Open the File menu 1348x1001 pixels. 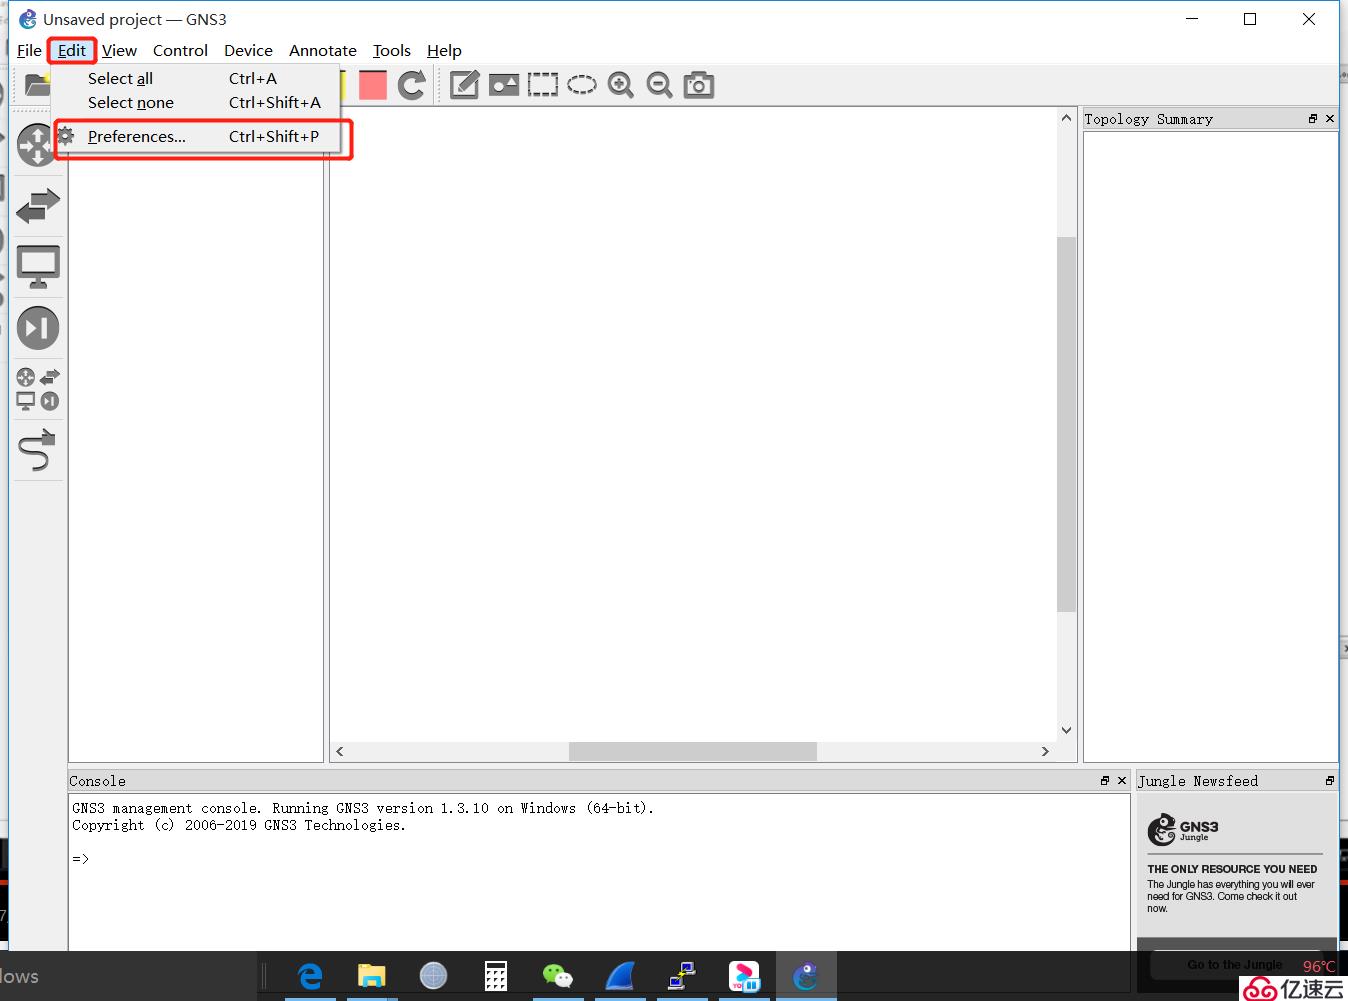[x=29, y=50]
